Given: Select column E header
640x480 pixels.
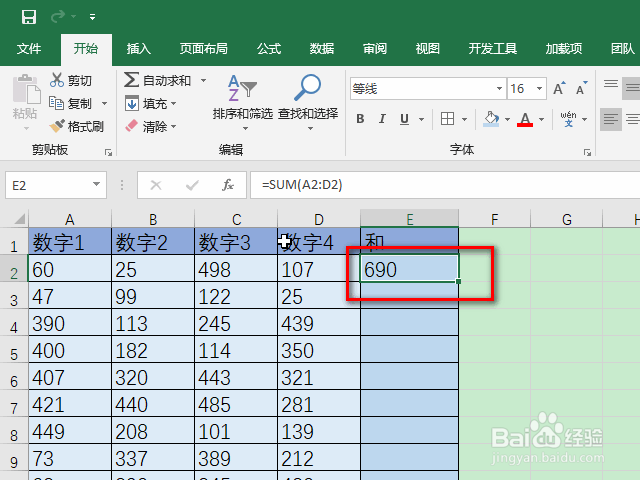Looking at the screenshot, I should (x=409, y=219).
